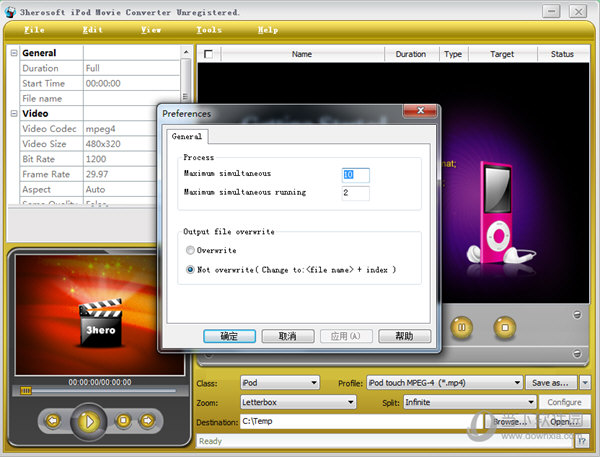The image size is (600, 457).
Task: Click the Name column header
Action: point(302,54)
